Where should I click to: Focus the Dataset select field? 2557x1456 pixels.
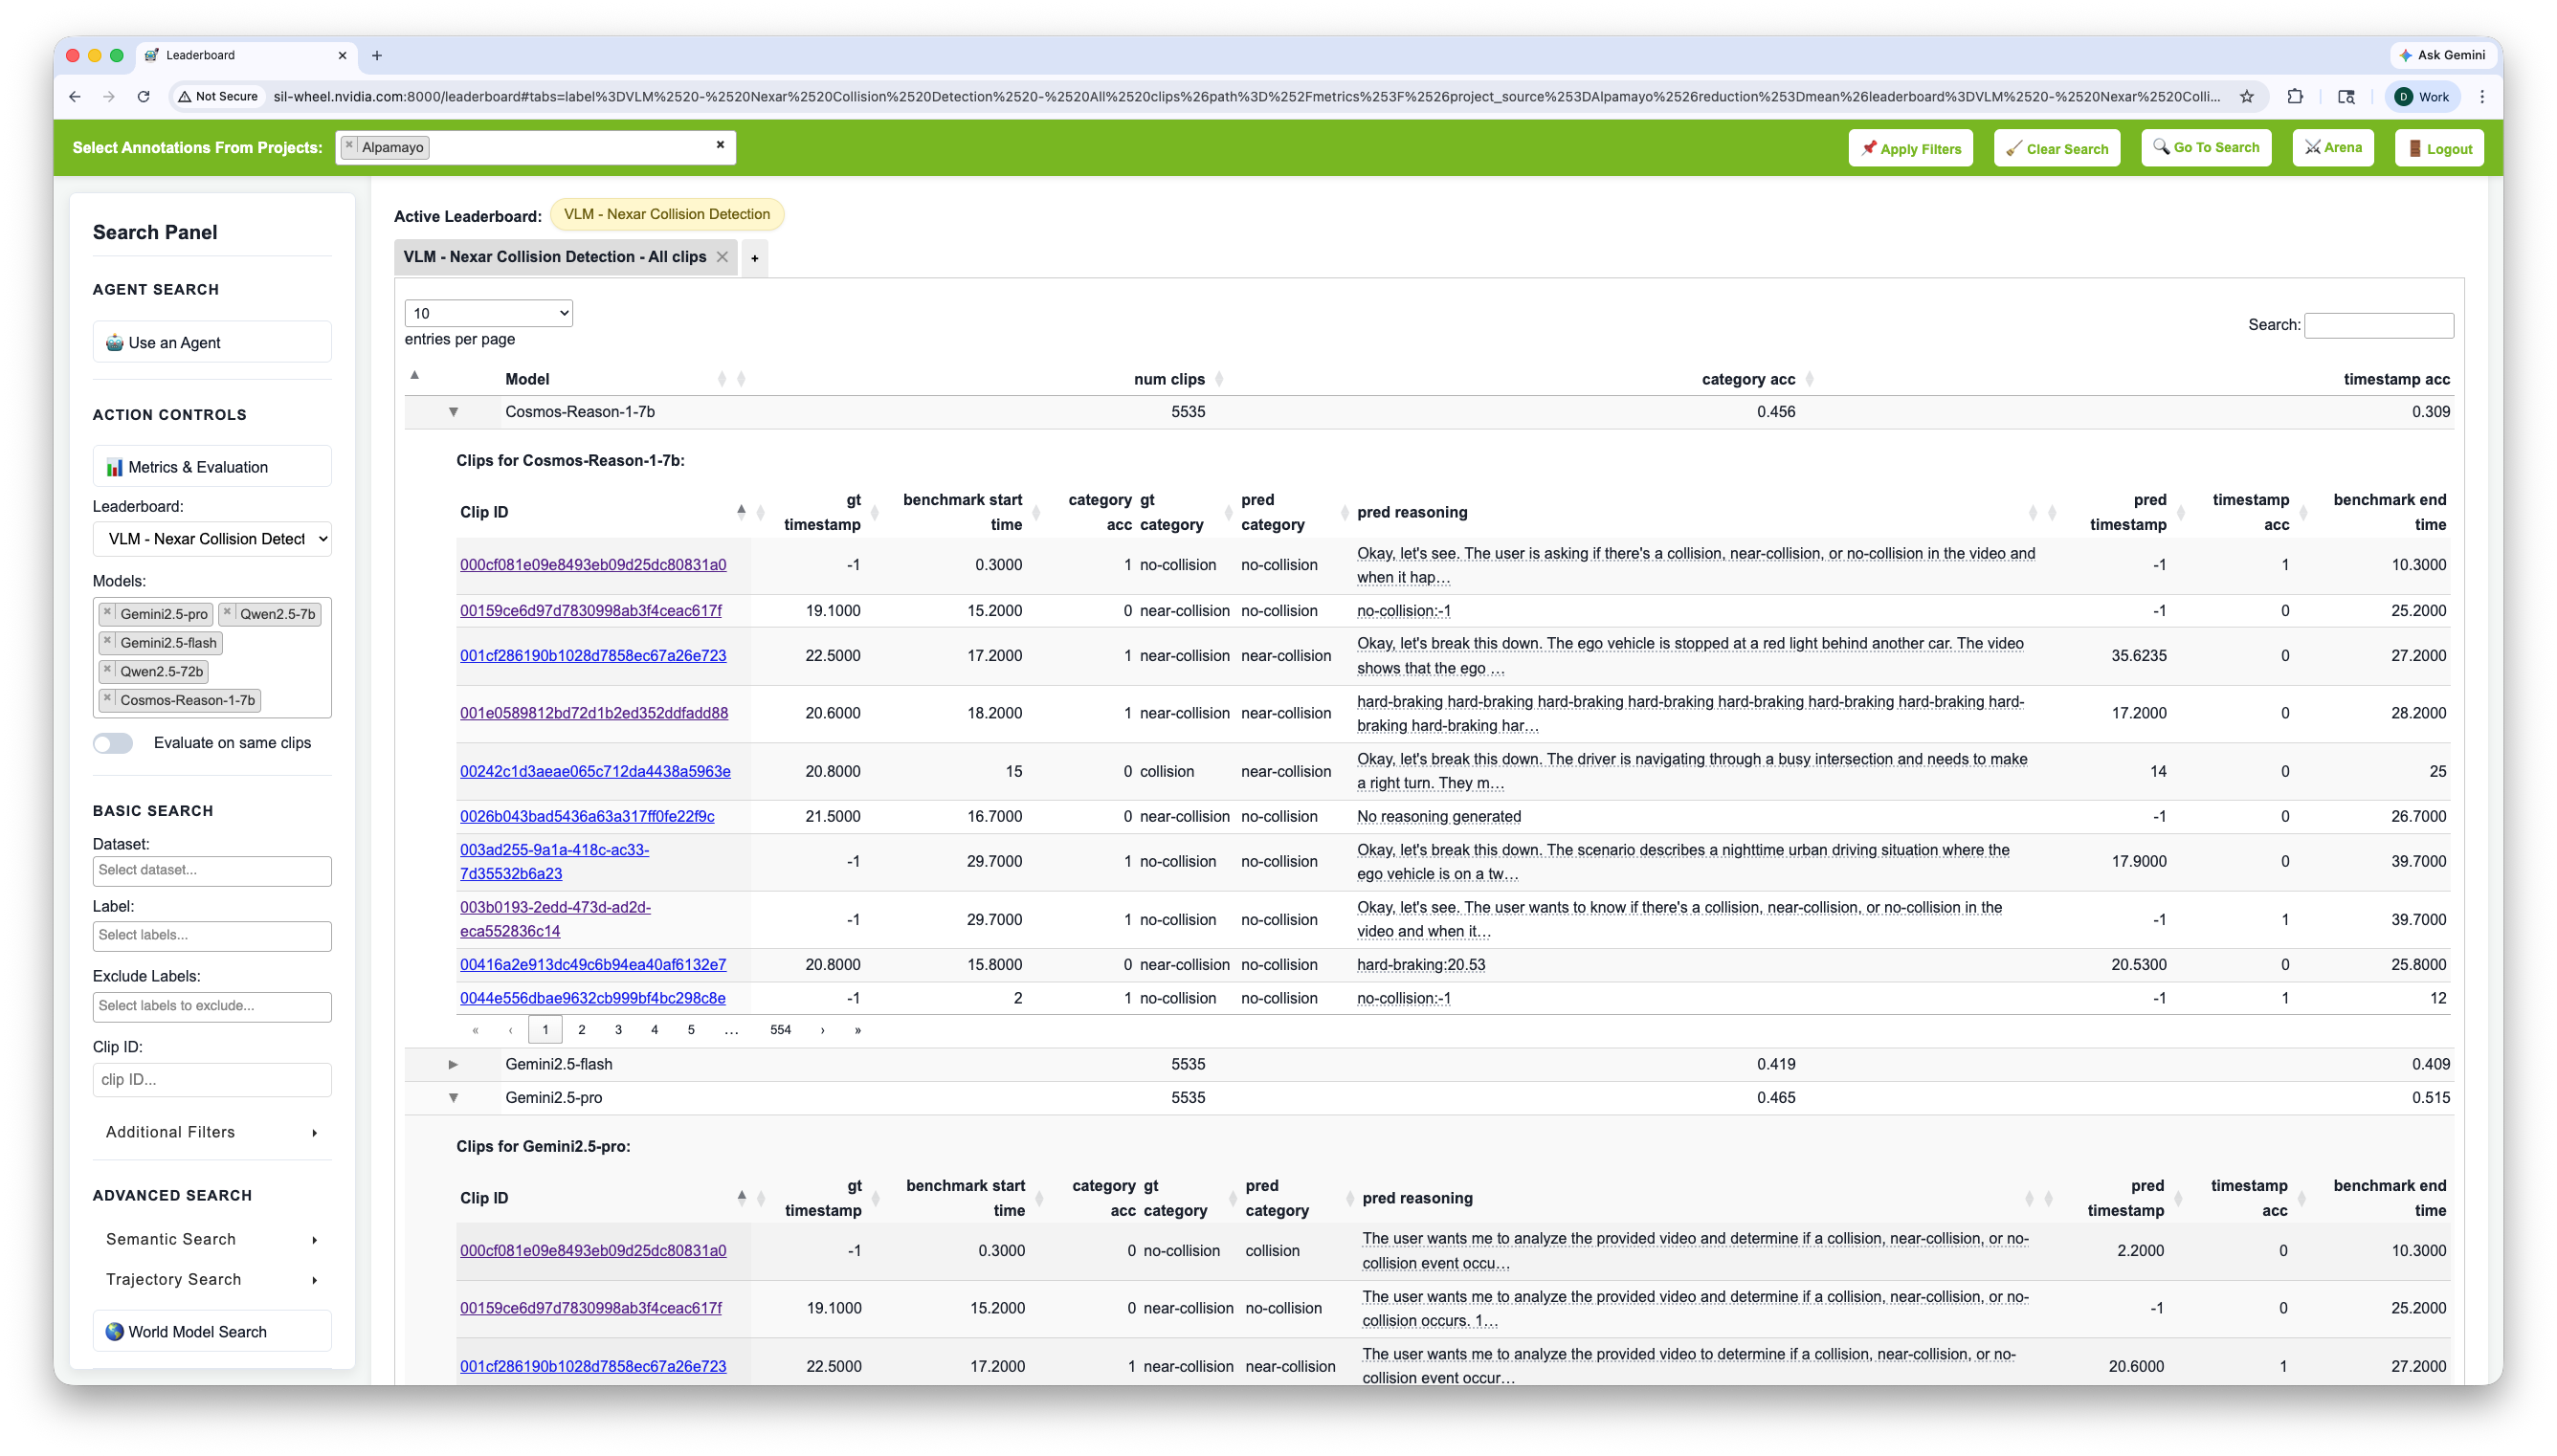coord(212,870)
